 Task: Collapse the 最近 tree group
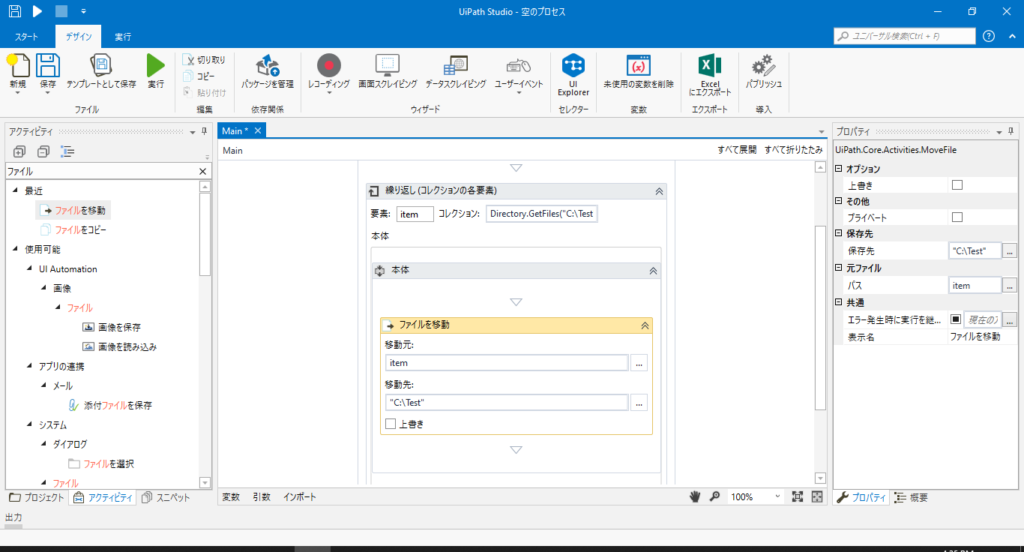16,190
